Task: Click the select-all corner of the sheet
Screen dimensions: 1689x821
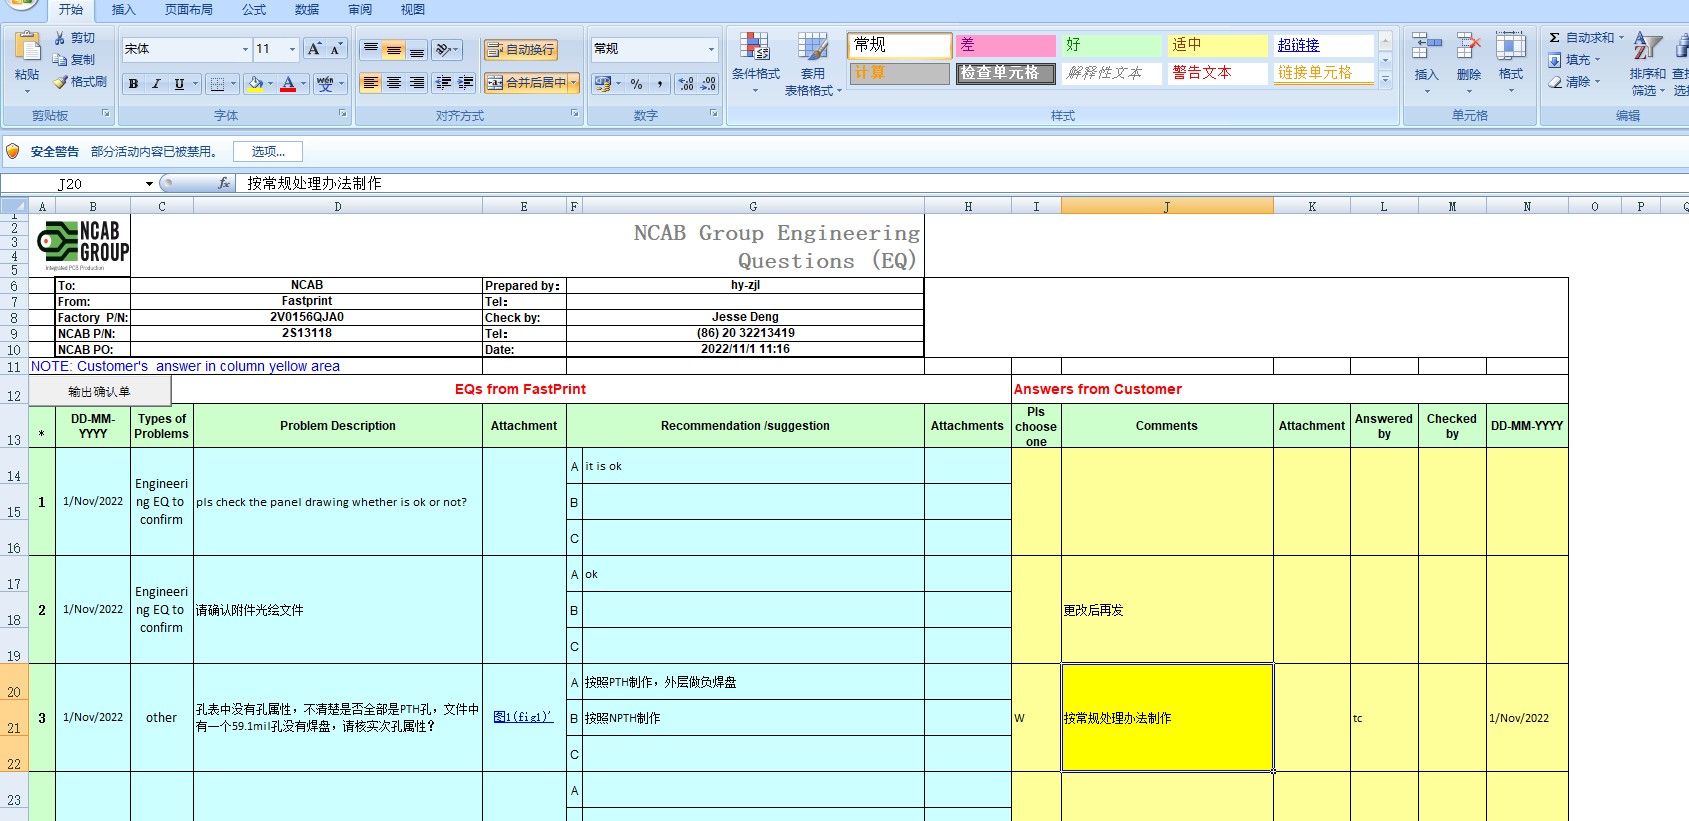Action: (x=14, y=206)
